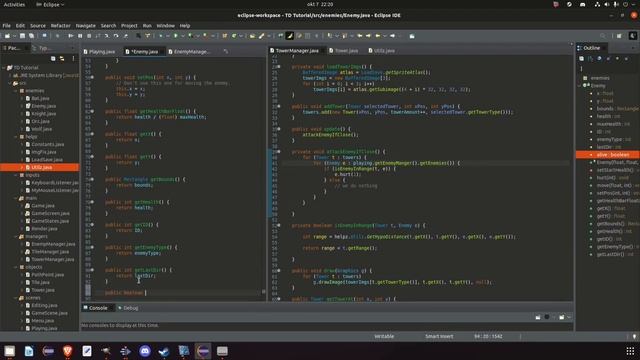Screen dimensions: 640x360
Task: Open the Package Explorer view menu
Action: click(x=73, y=58)
